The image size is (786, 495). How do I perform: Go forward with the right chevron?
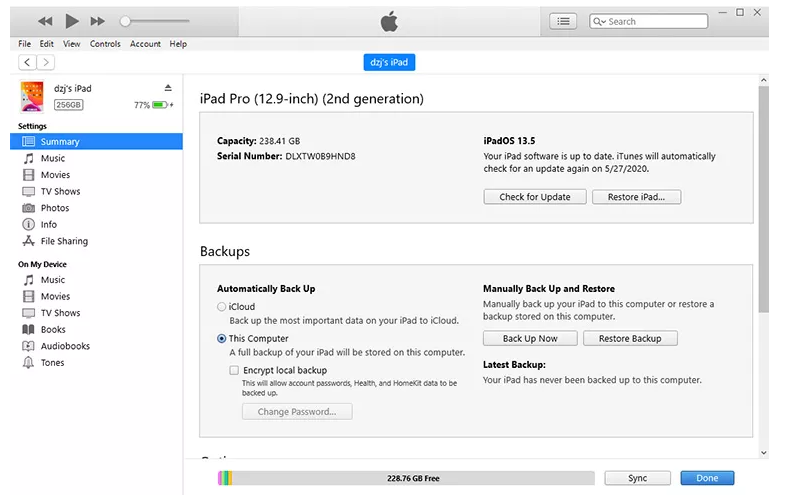point(46,62)
